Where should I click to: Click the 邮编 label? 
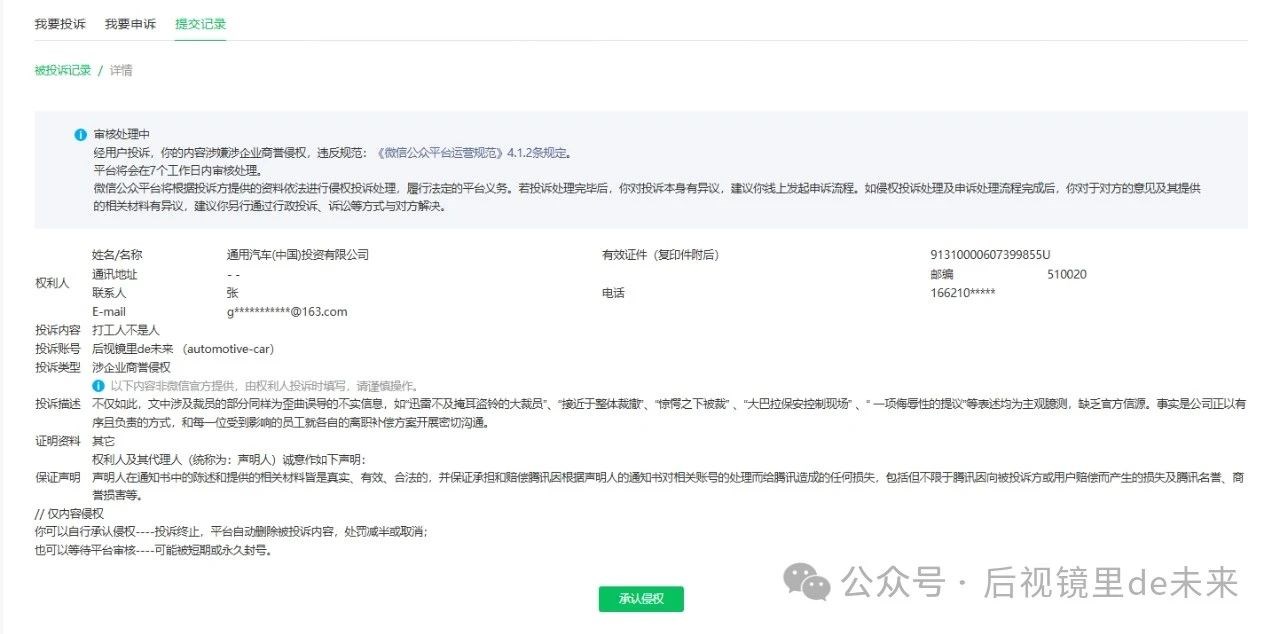click(942, 274)
